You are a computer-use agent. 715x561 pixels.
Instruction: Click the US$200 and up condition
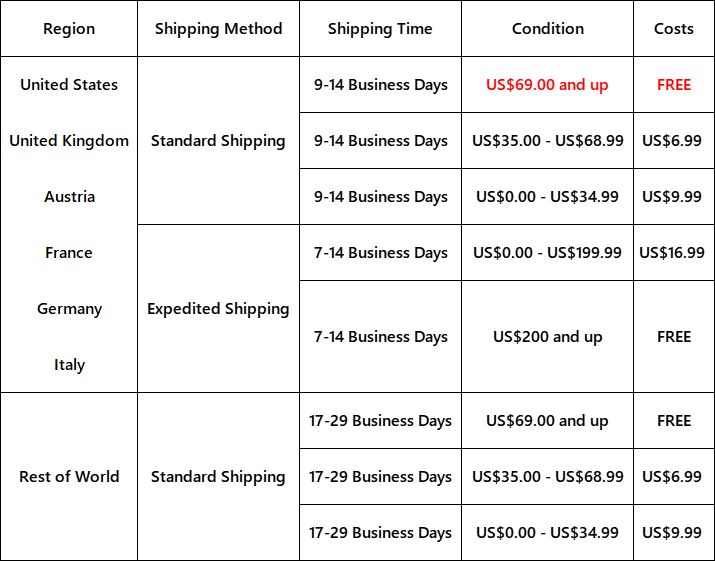click(547, 337)
